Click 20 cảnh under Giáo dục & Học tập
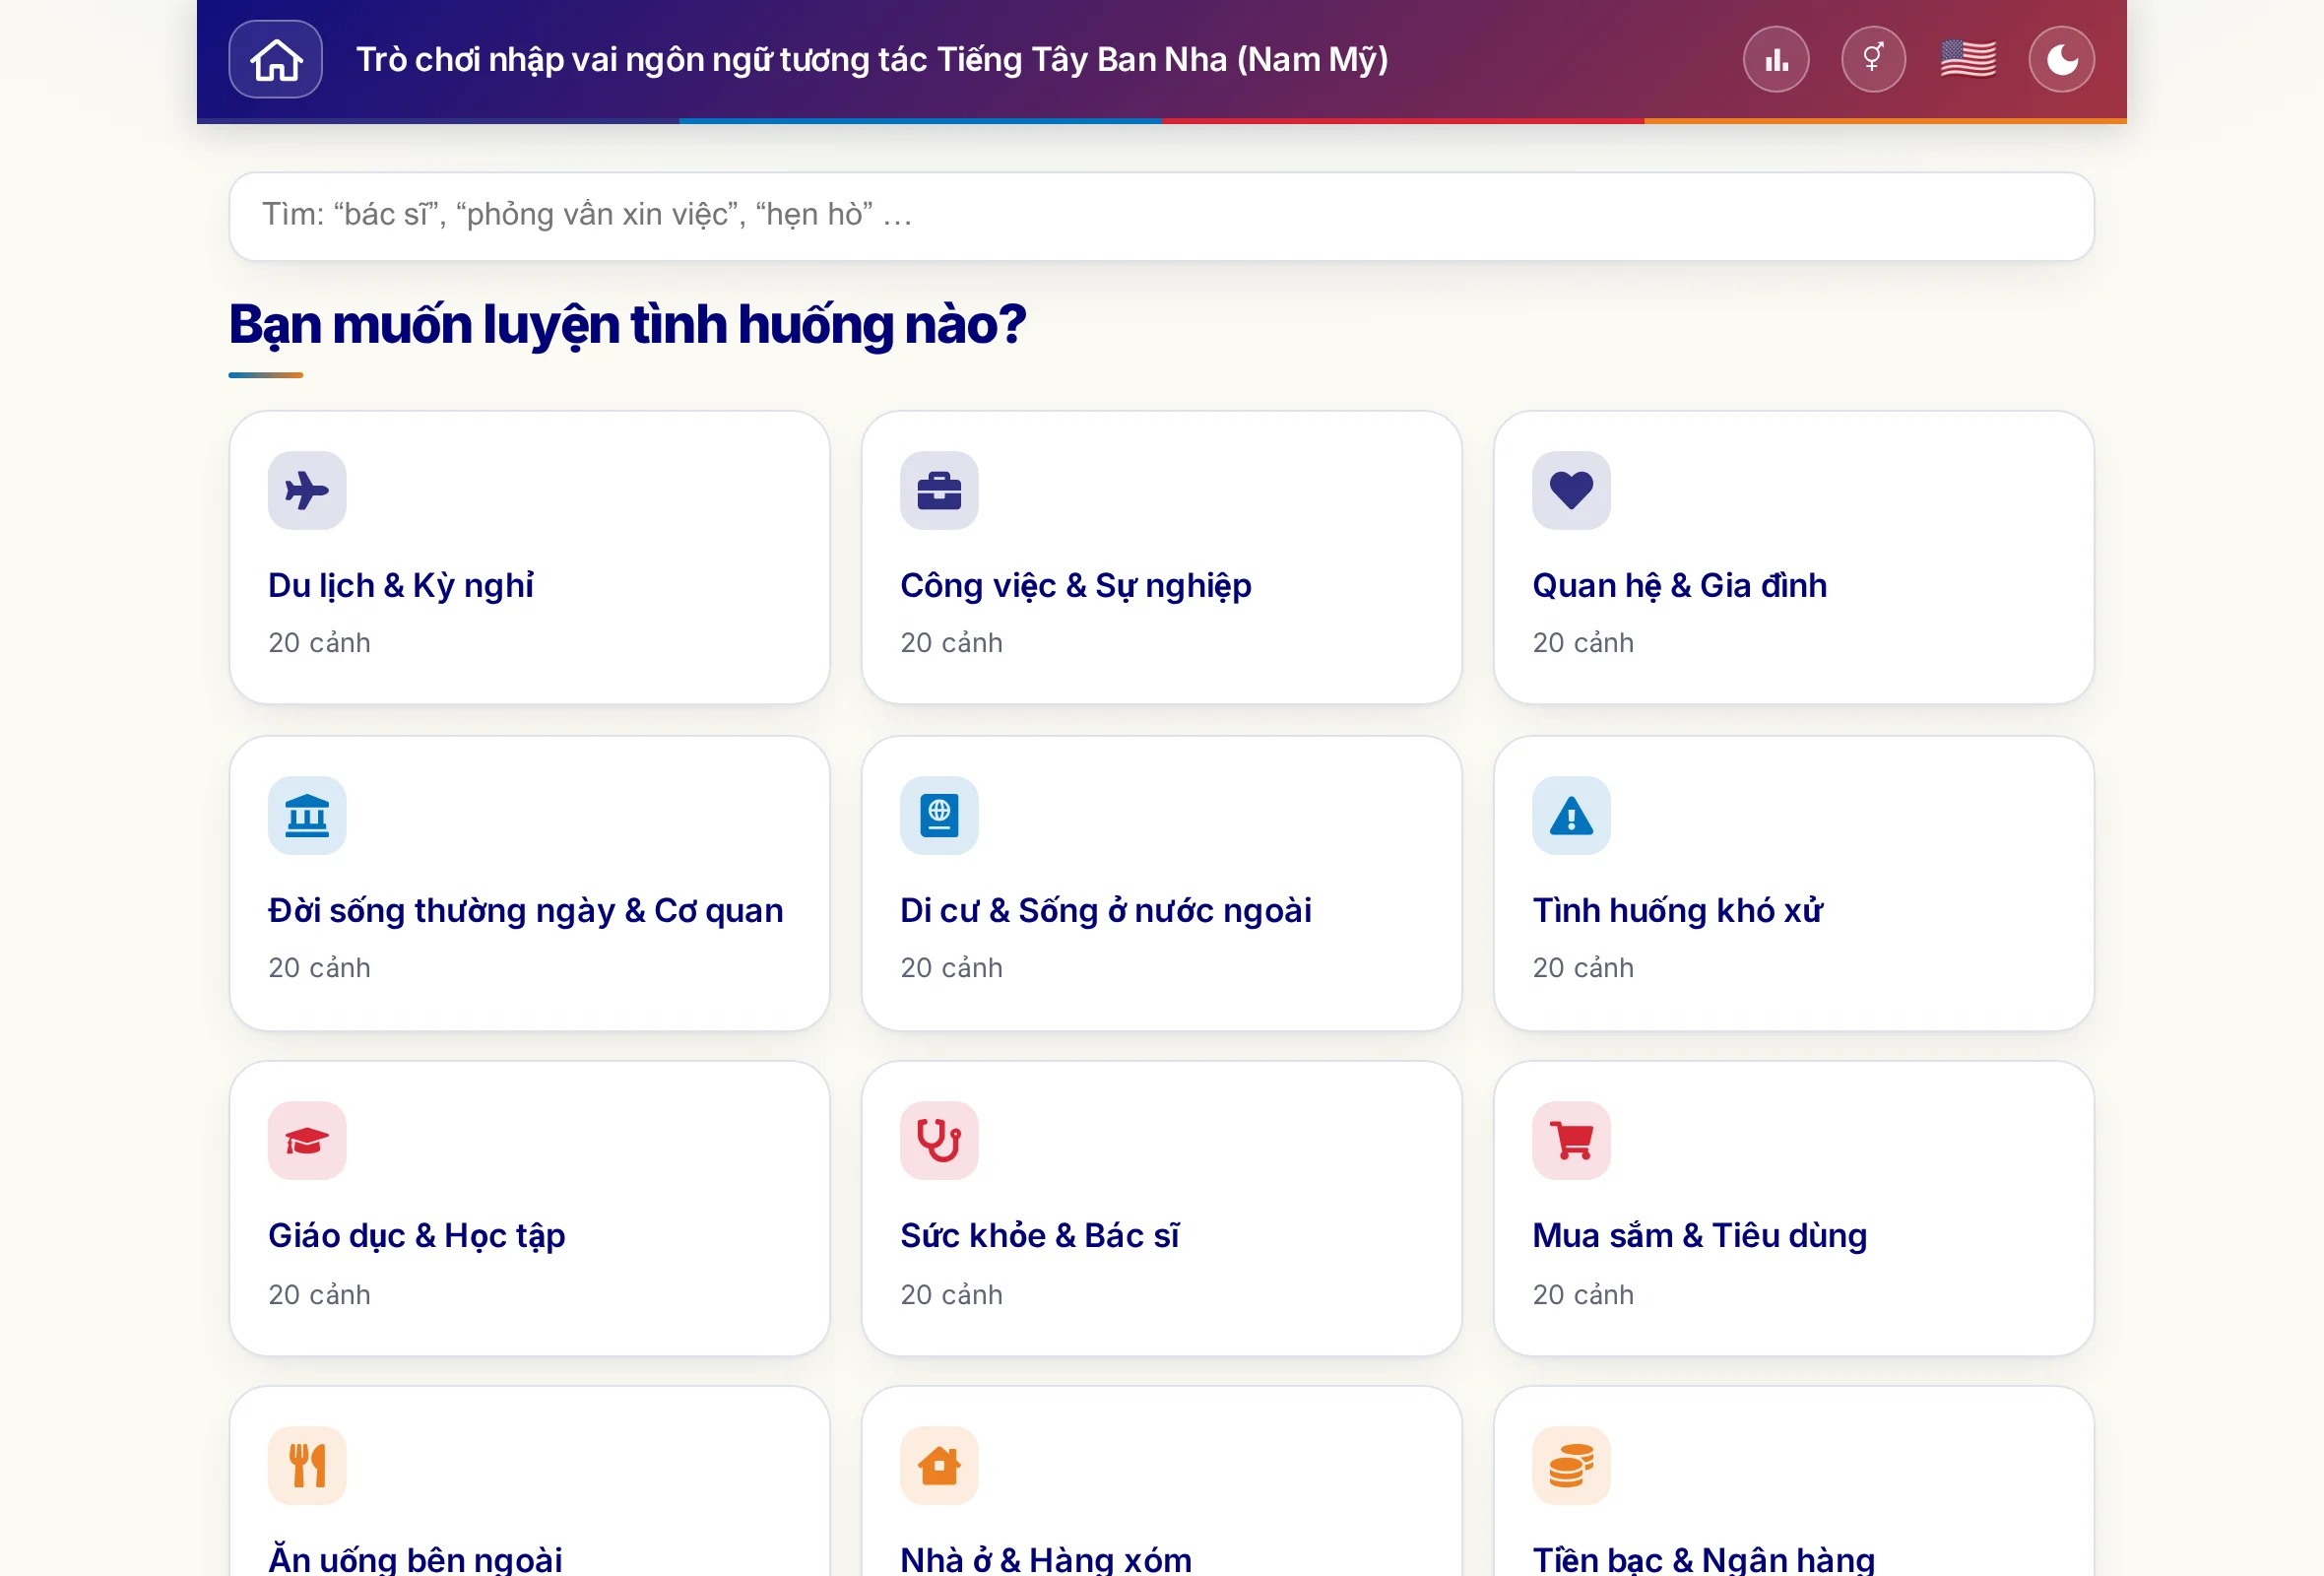The width and height of the screenshot is (2324, 1576). point(319,1294)
